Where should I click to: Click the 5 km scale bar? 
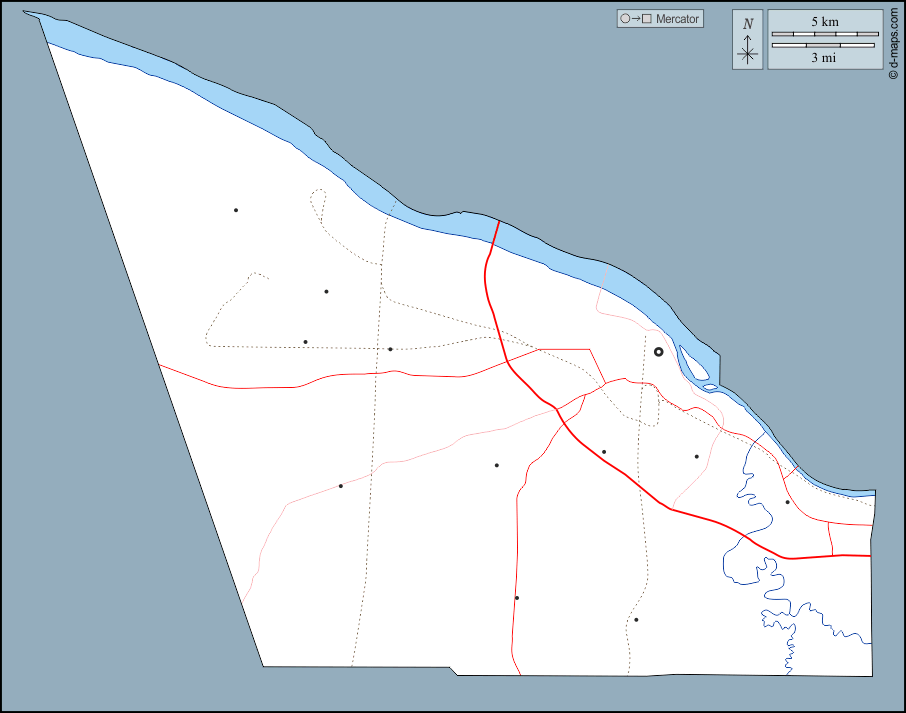click(x=825, y=34)
